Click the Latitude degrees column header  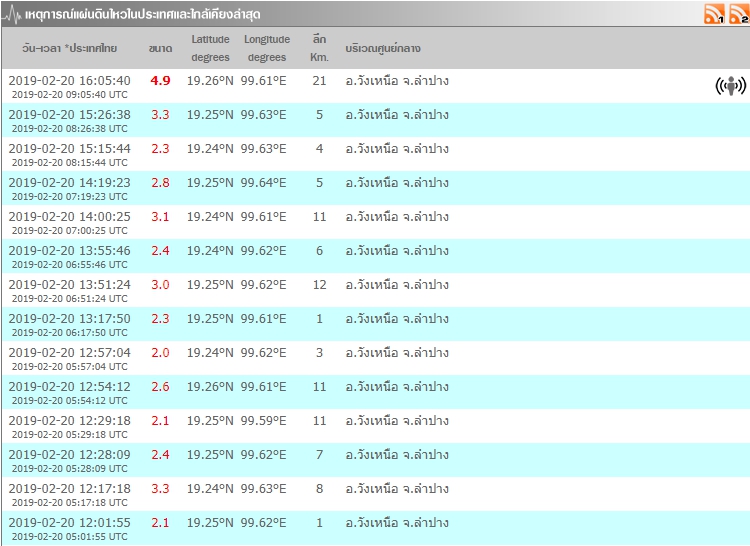(x=210, y=48)
